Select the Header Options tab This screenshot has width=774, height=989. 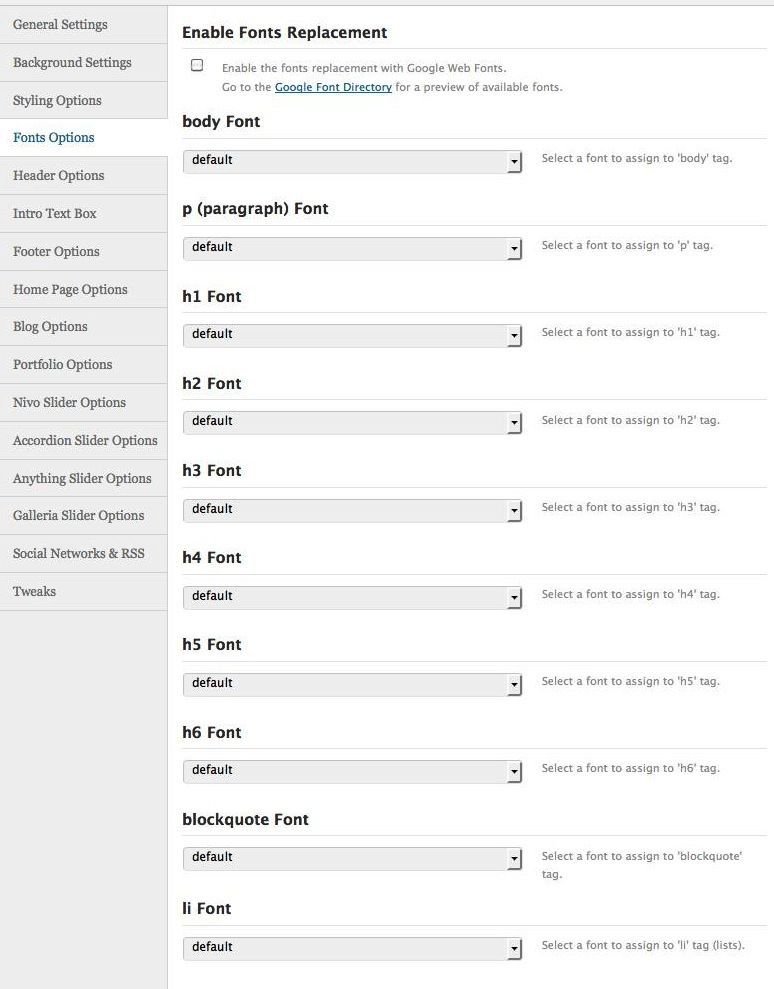[58, 175]
